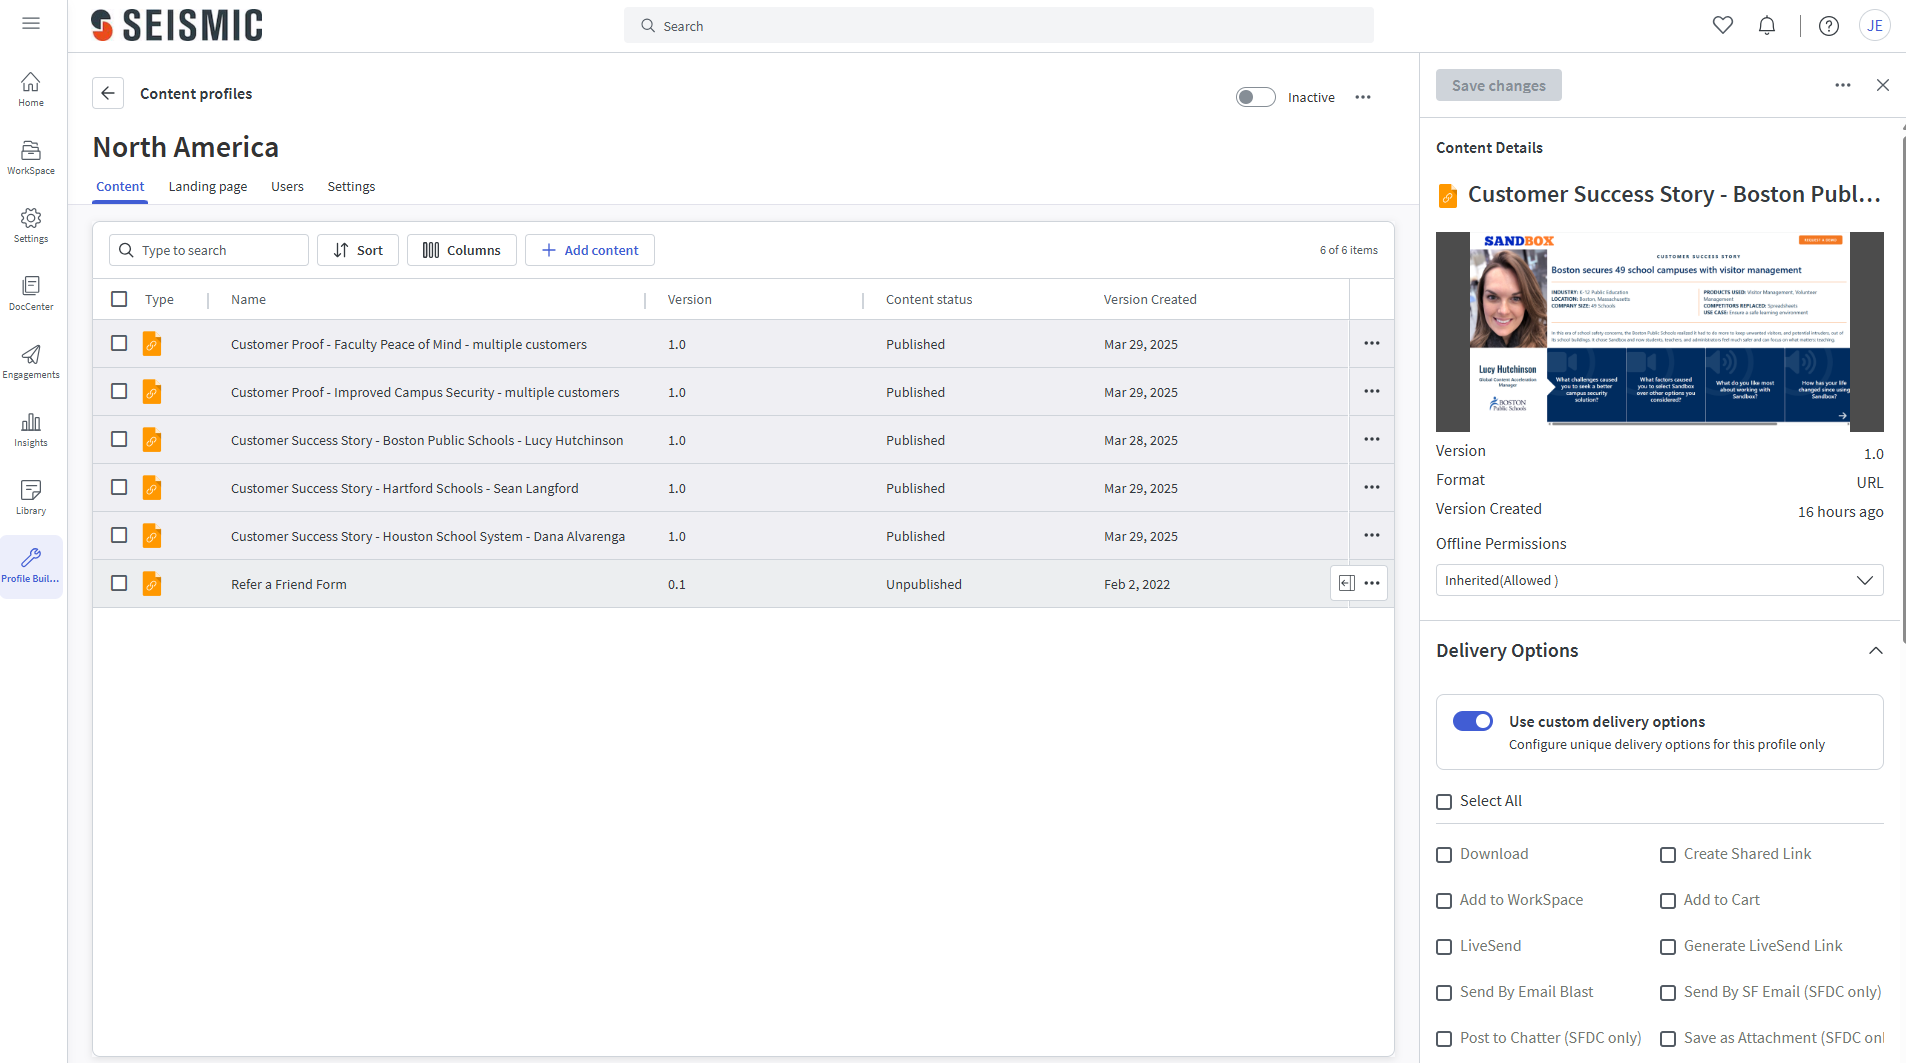The height and width of the screenshot is (1063, 1906).
Task: Collapse the Delivery Options section
Action: [x=1875, y=651]
